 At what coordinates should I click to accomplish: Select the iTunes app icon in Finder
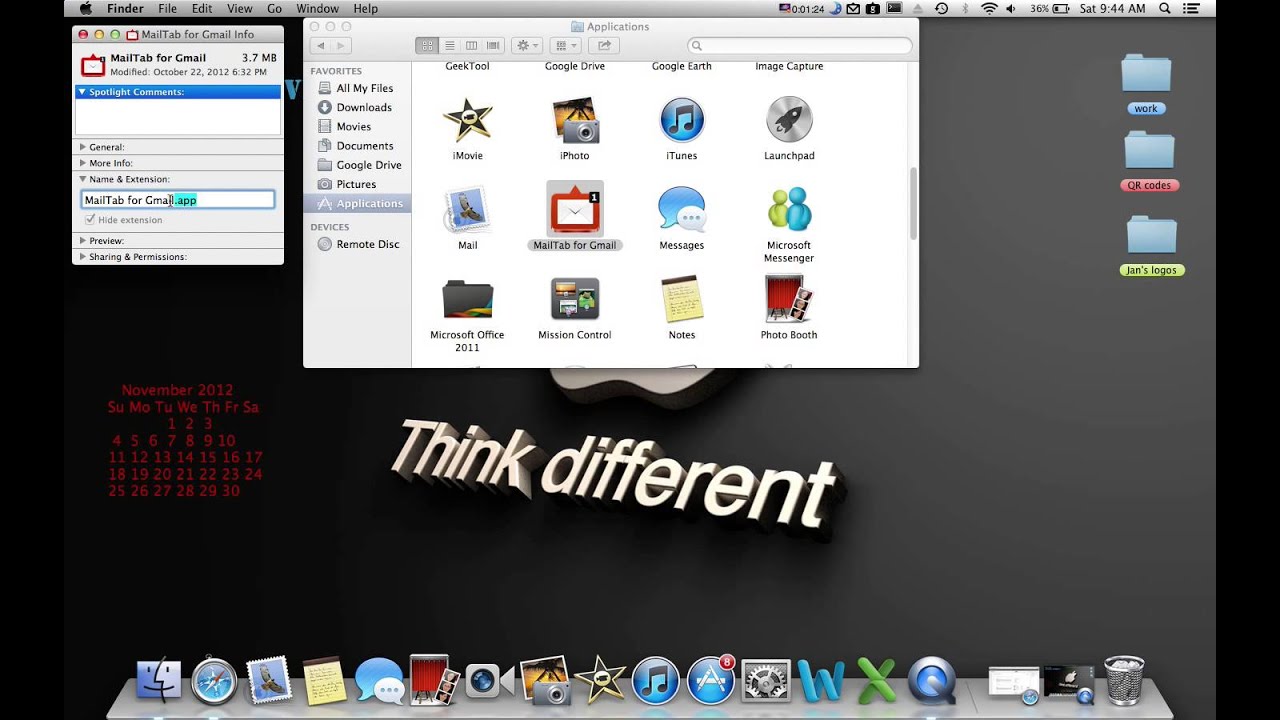click(682, 120)
